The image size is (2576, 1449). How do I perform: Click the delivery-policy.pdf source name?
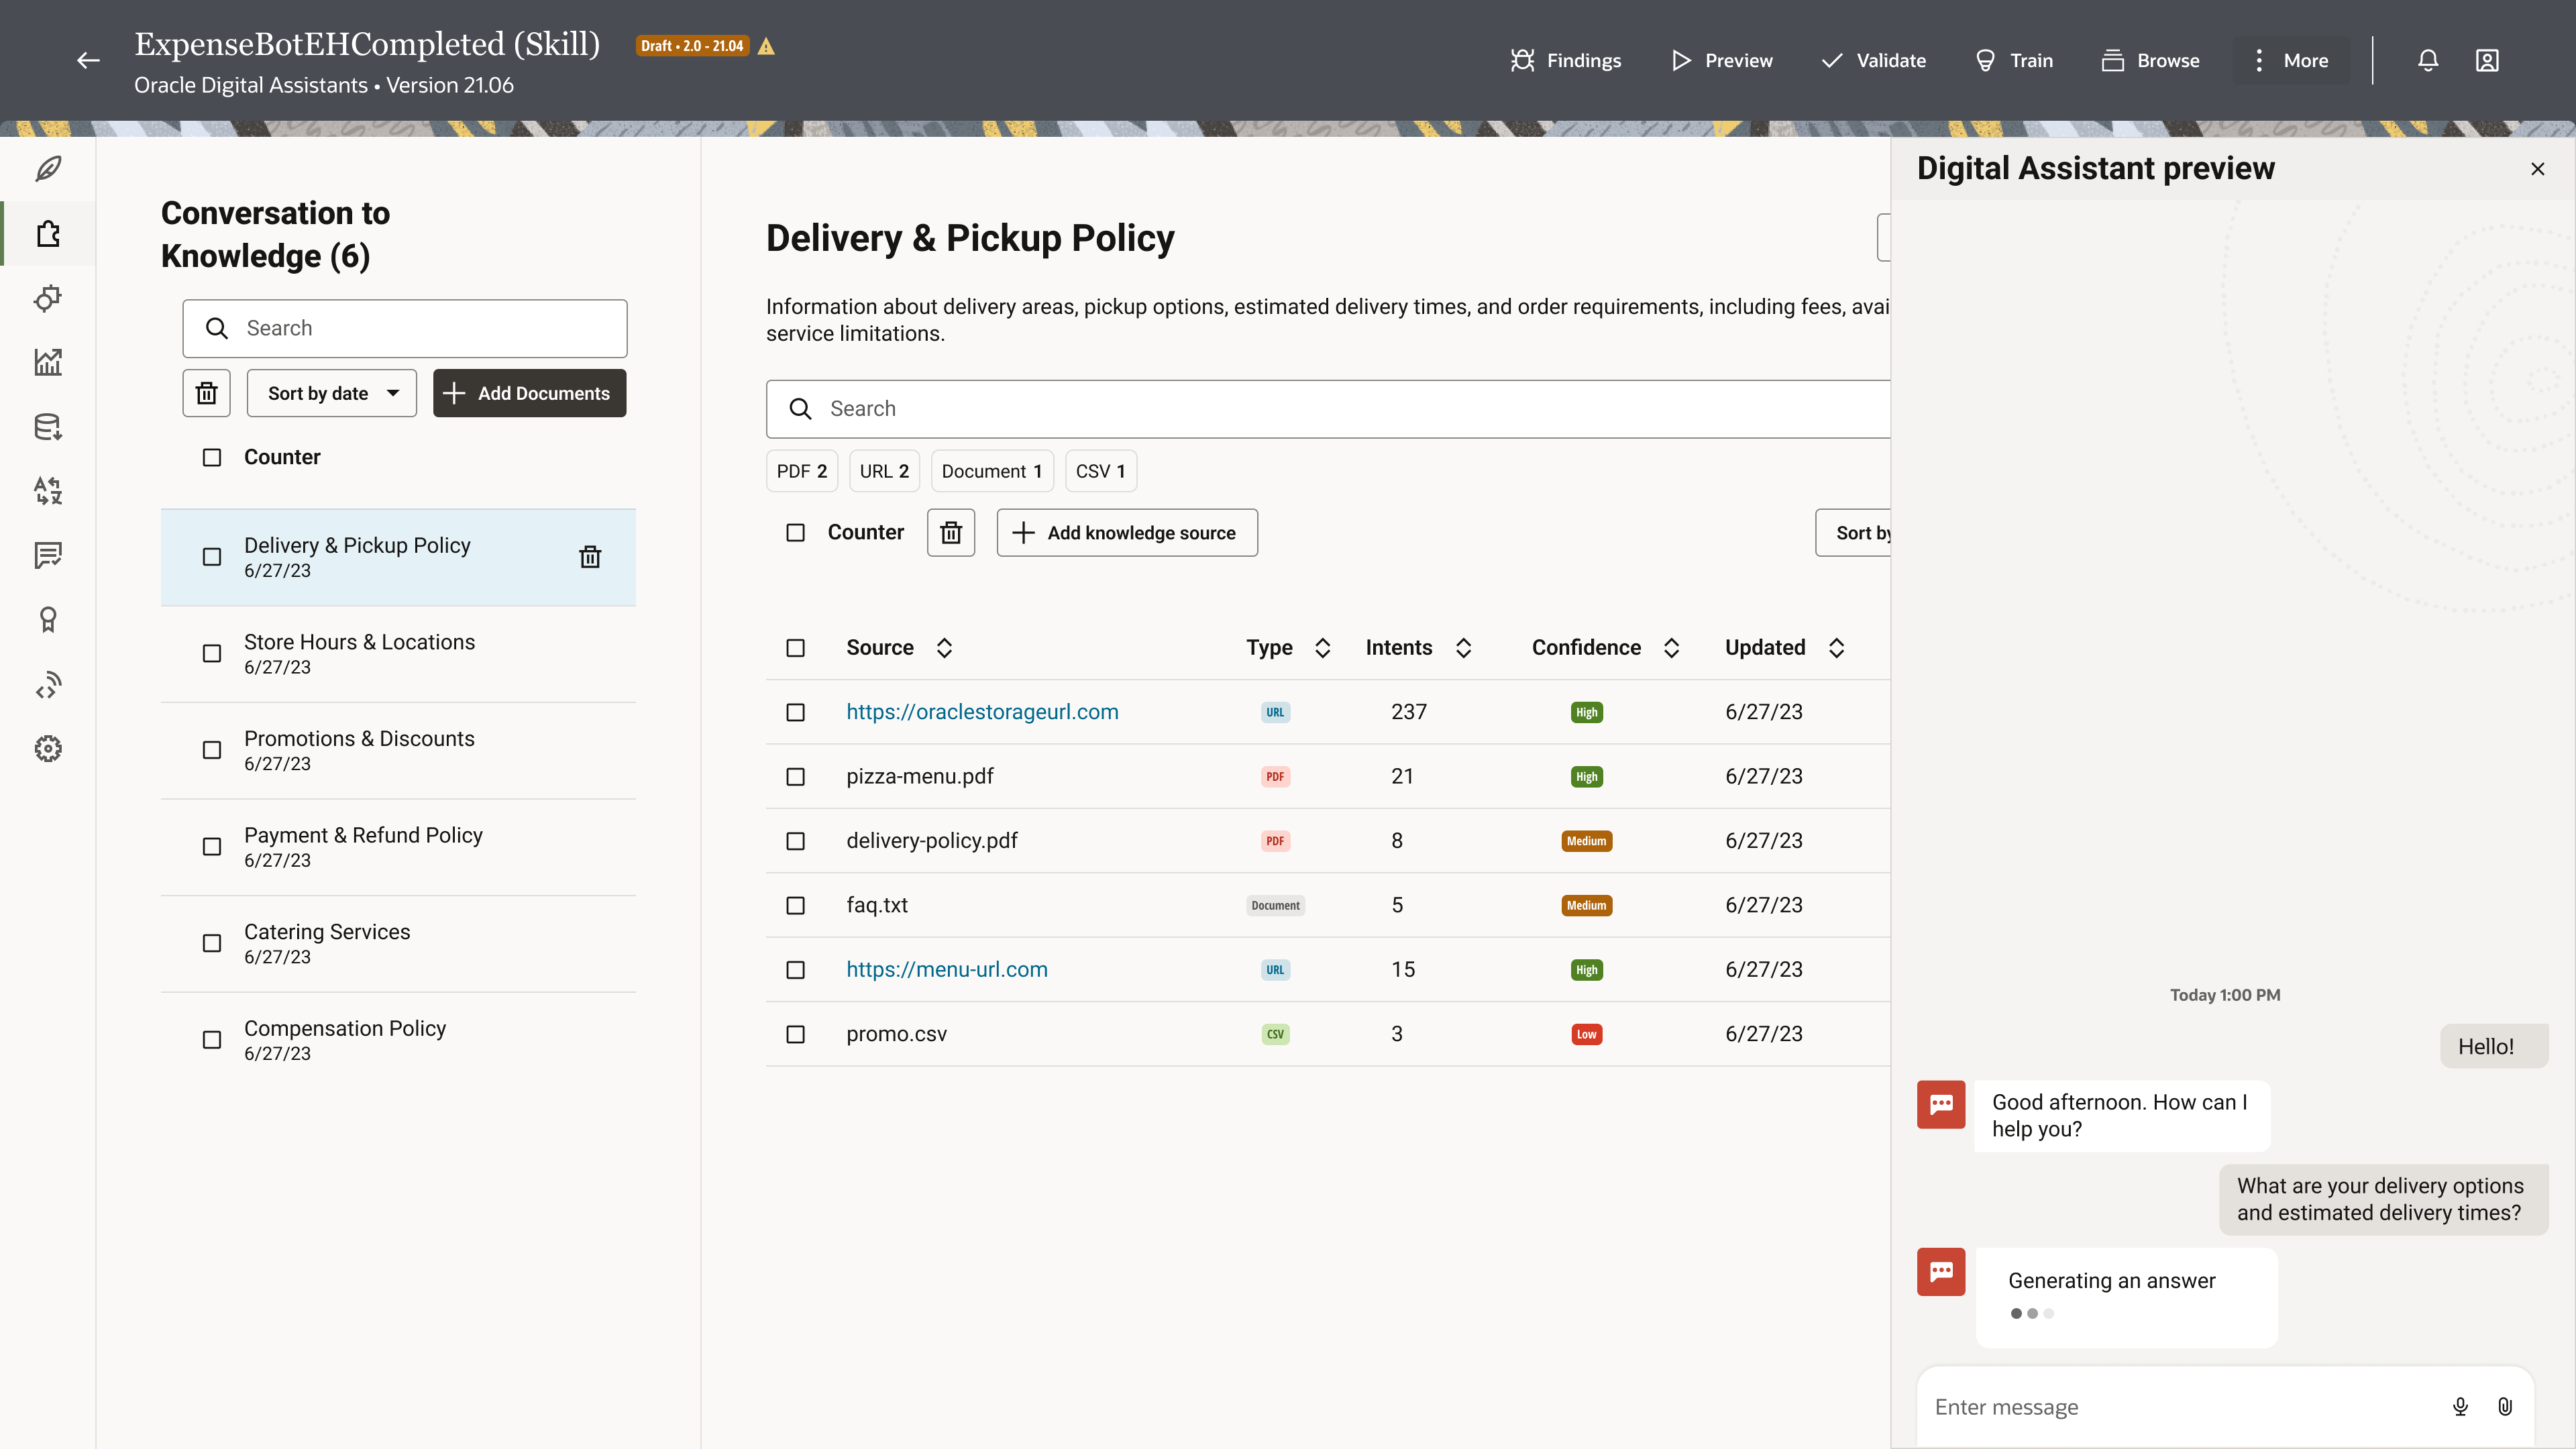click(932, 841)
